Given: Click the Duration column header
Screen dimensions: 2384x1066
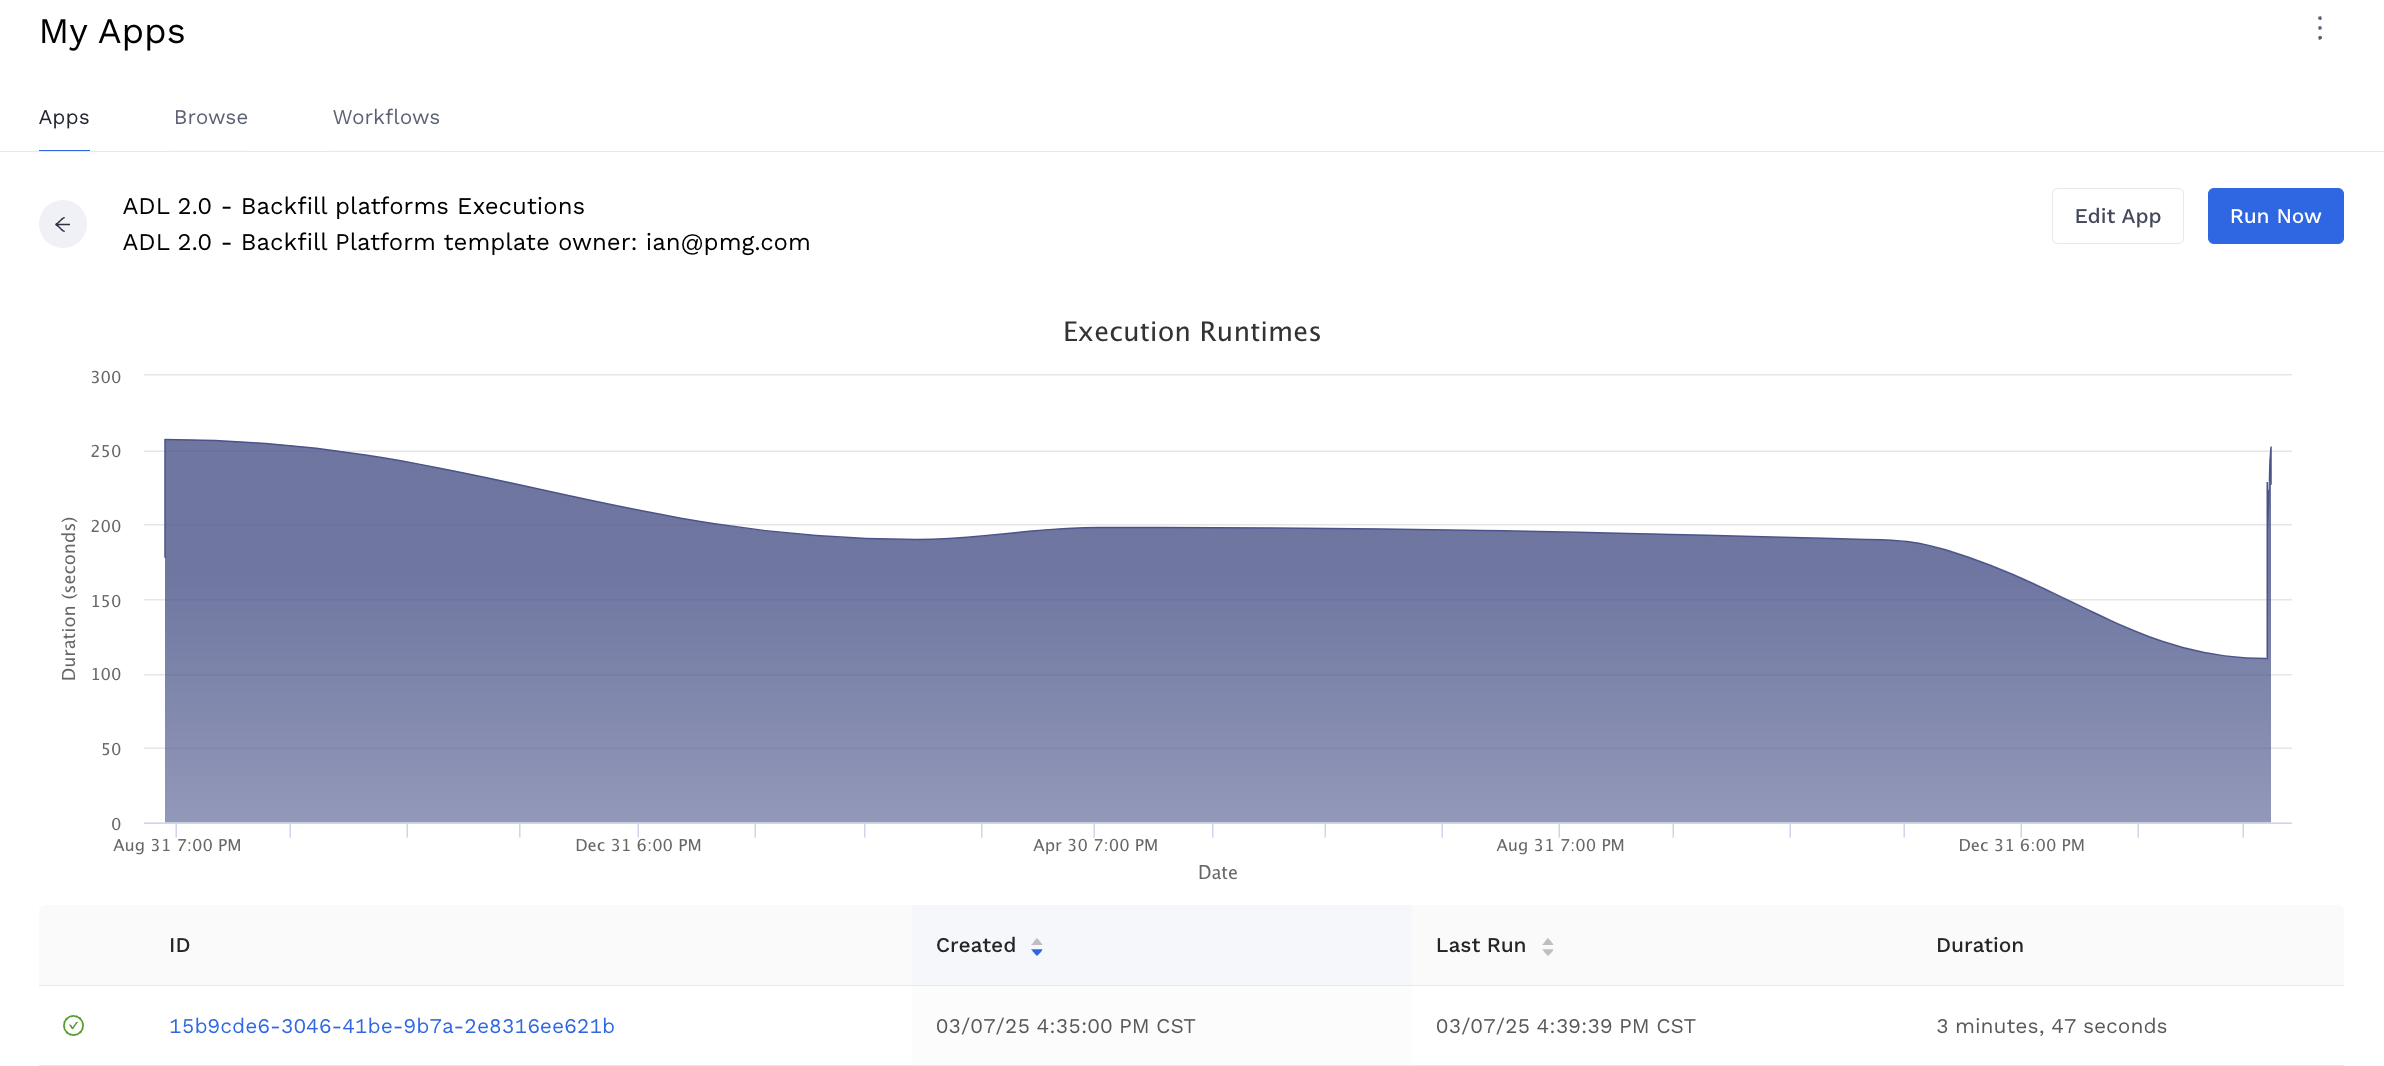Looking at the screenshot, I should 1979,945.
